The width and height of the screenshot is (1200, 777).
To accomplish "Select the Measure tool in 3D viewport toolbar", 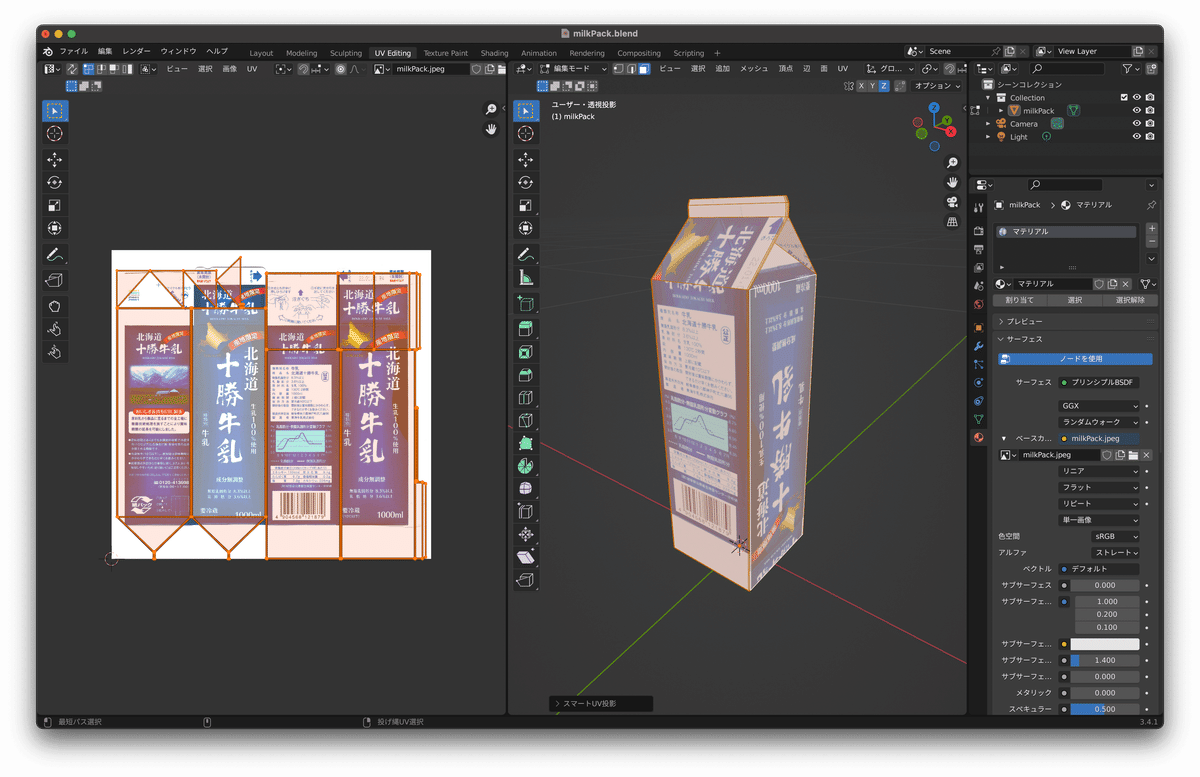I will coord(526,278).
